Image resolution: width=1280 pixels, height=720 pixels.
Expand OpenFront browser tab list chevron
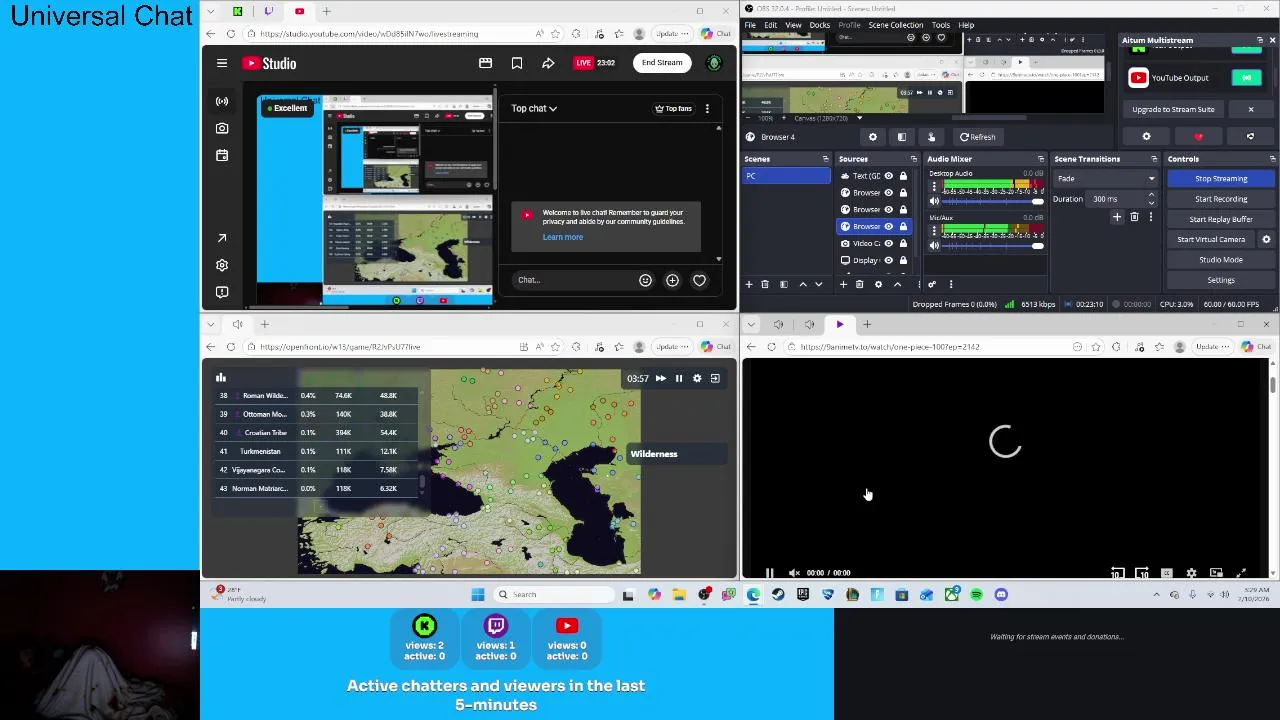(x=210, y=324)
